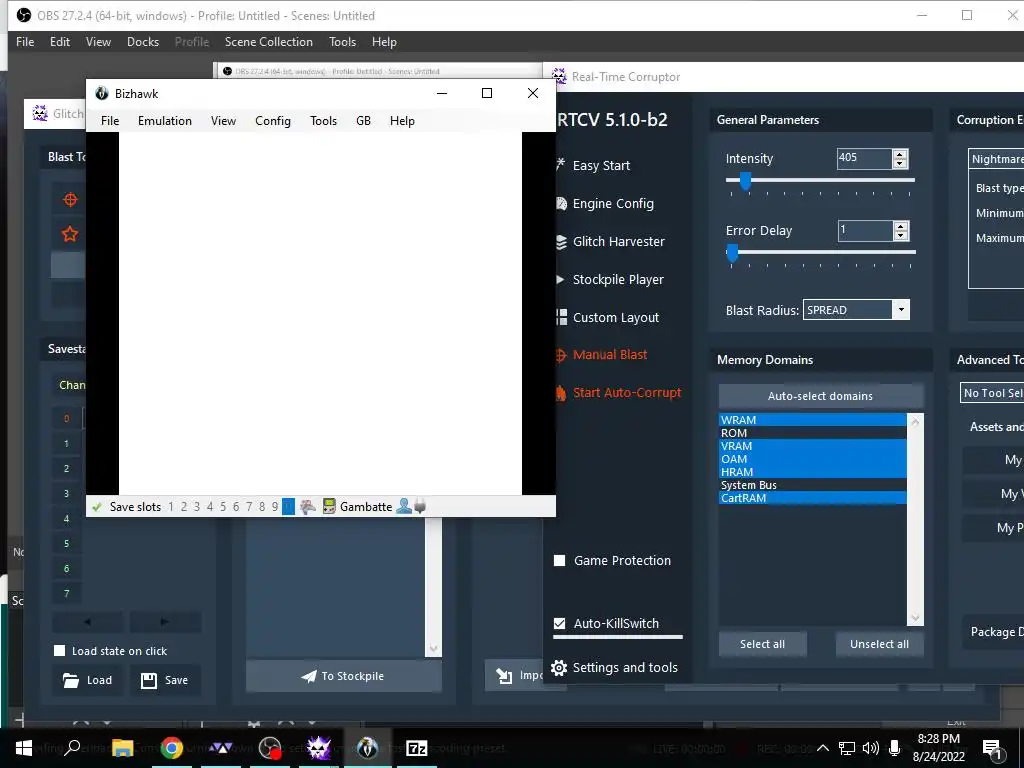
Task: Open File Explorer from taskbar
Action: coord(123,748)
